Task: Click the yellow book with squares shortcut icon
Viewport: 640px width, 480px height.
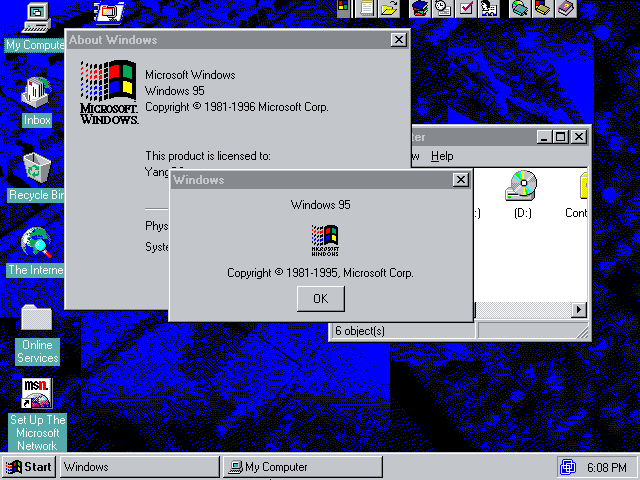Action: pyautogui.click(x=542, y=8)
